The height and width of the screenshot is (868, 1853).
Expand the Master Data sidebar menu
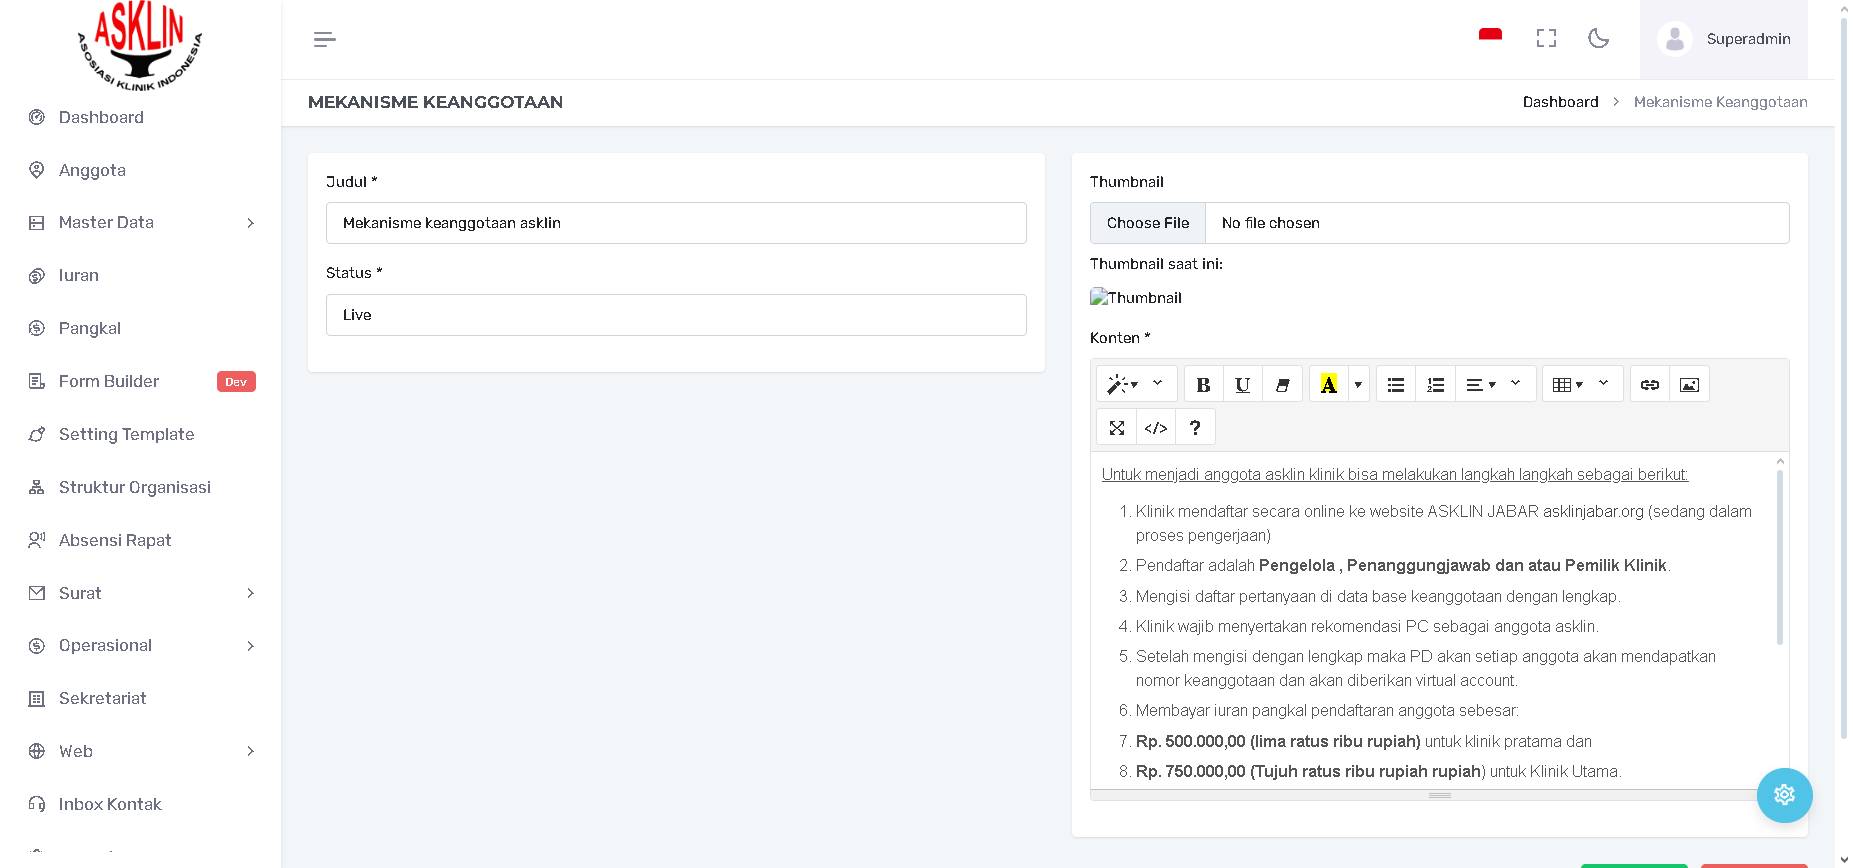tap(141, 223)
